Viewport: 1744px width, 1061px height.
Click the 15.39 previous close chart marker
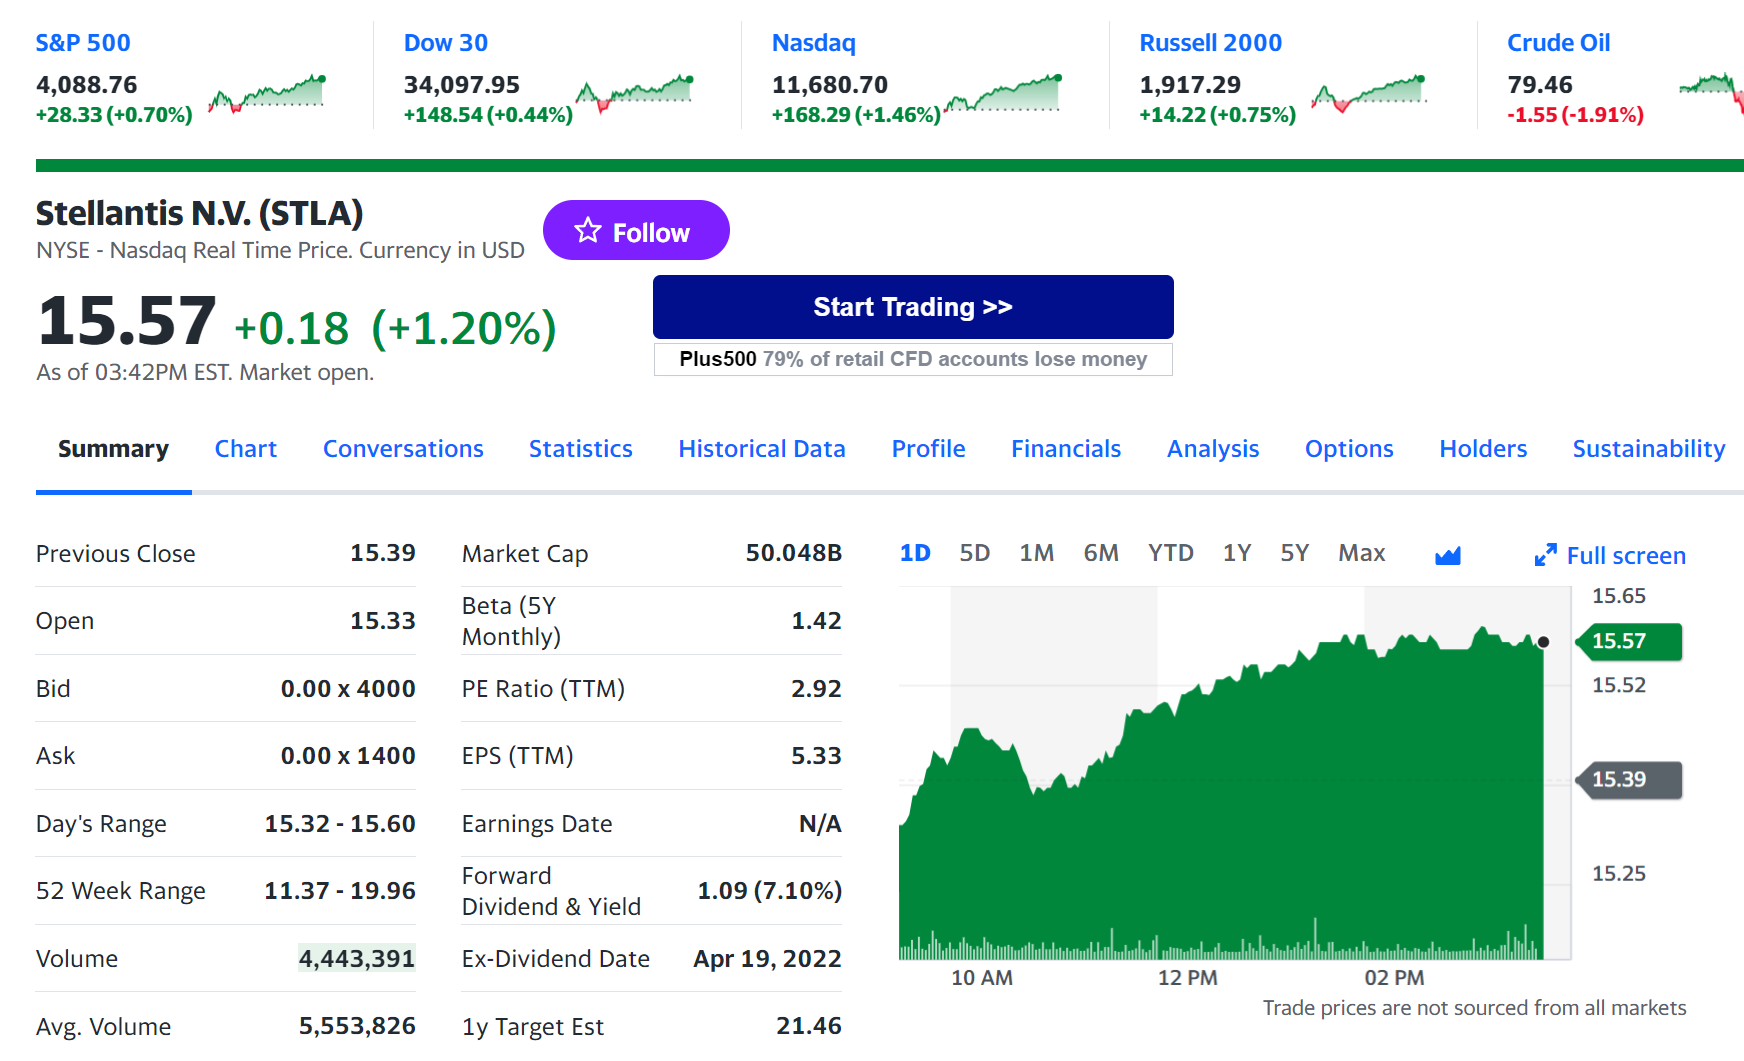click(x=1629, y=779)
